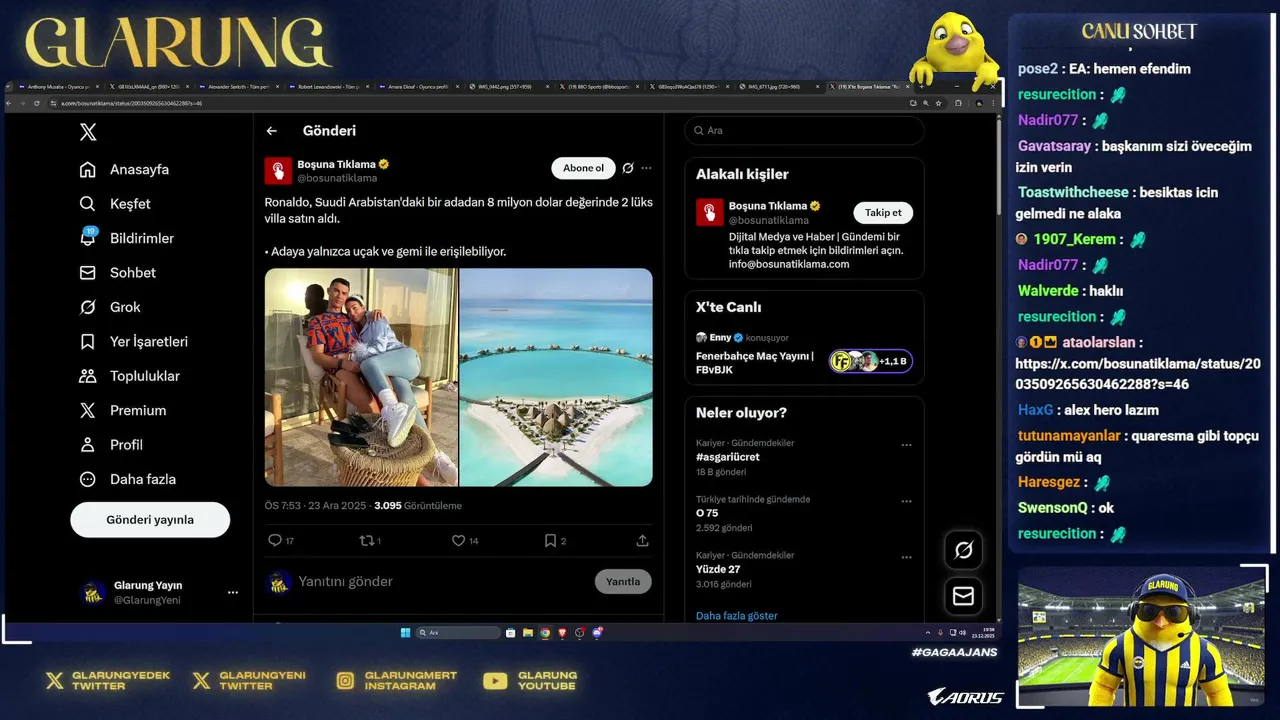
Task: Click repost icon on the post
Action: coord(367,540)
